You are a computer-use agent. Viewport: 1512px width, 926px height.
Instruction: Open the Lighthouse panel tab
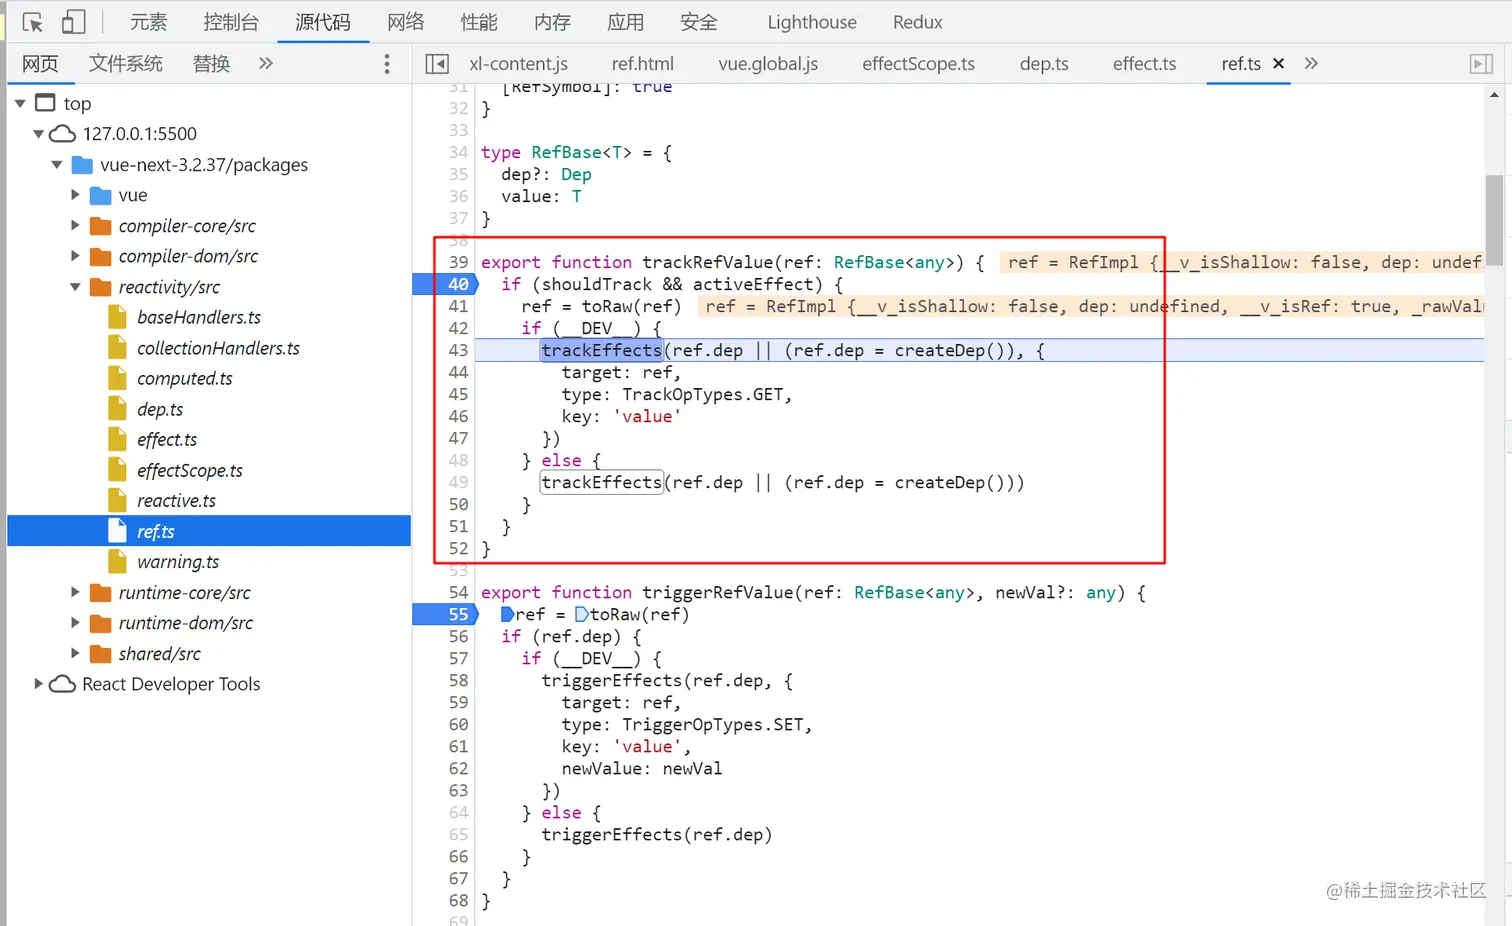coord(812,22)
